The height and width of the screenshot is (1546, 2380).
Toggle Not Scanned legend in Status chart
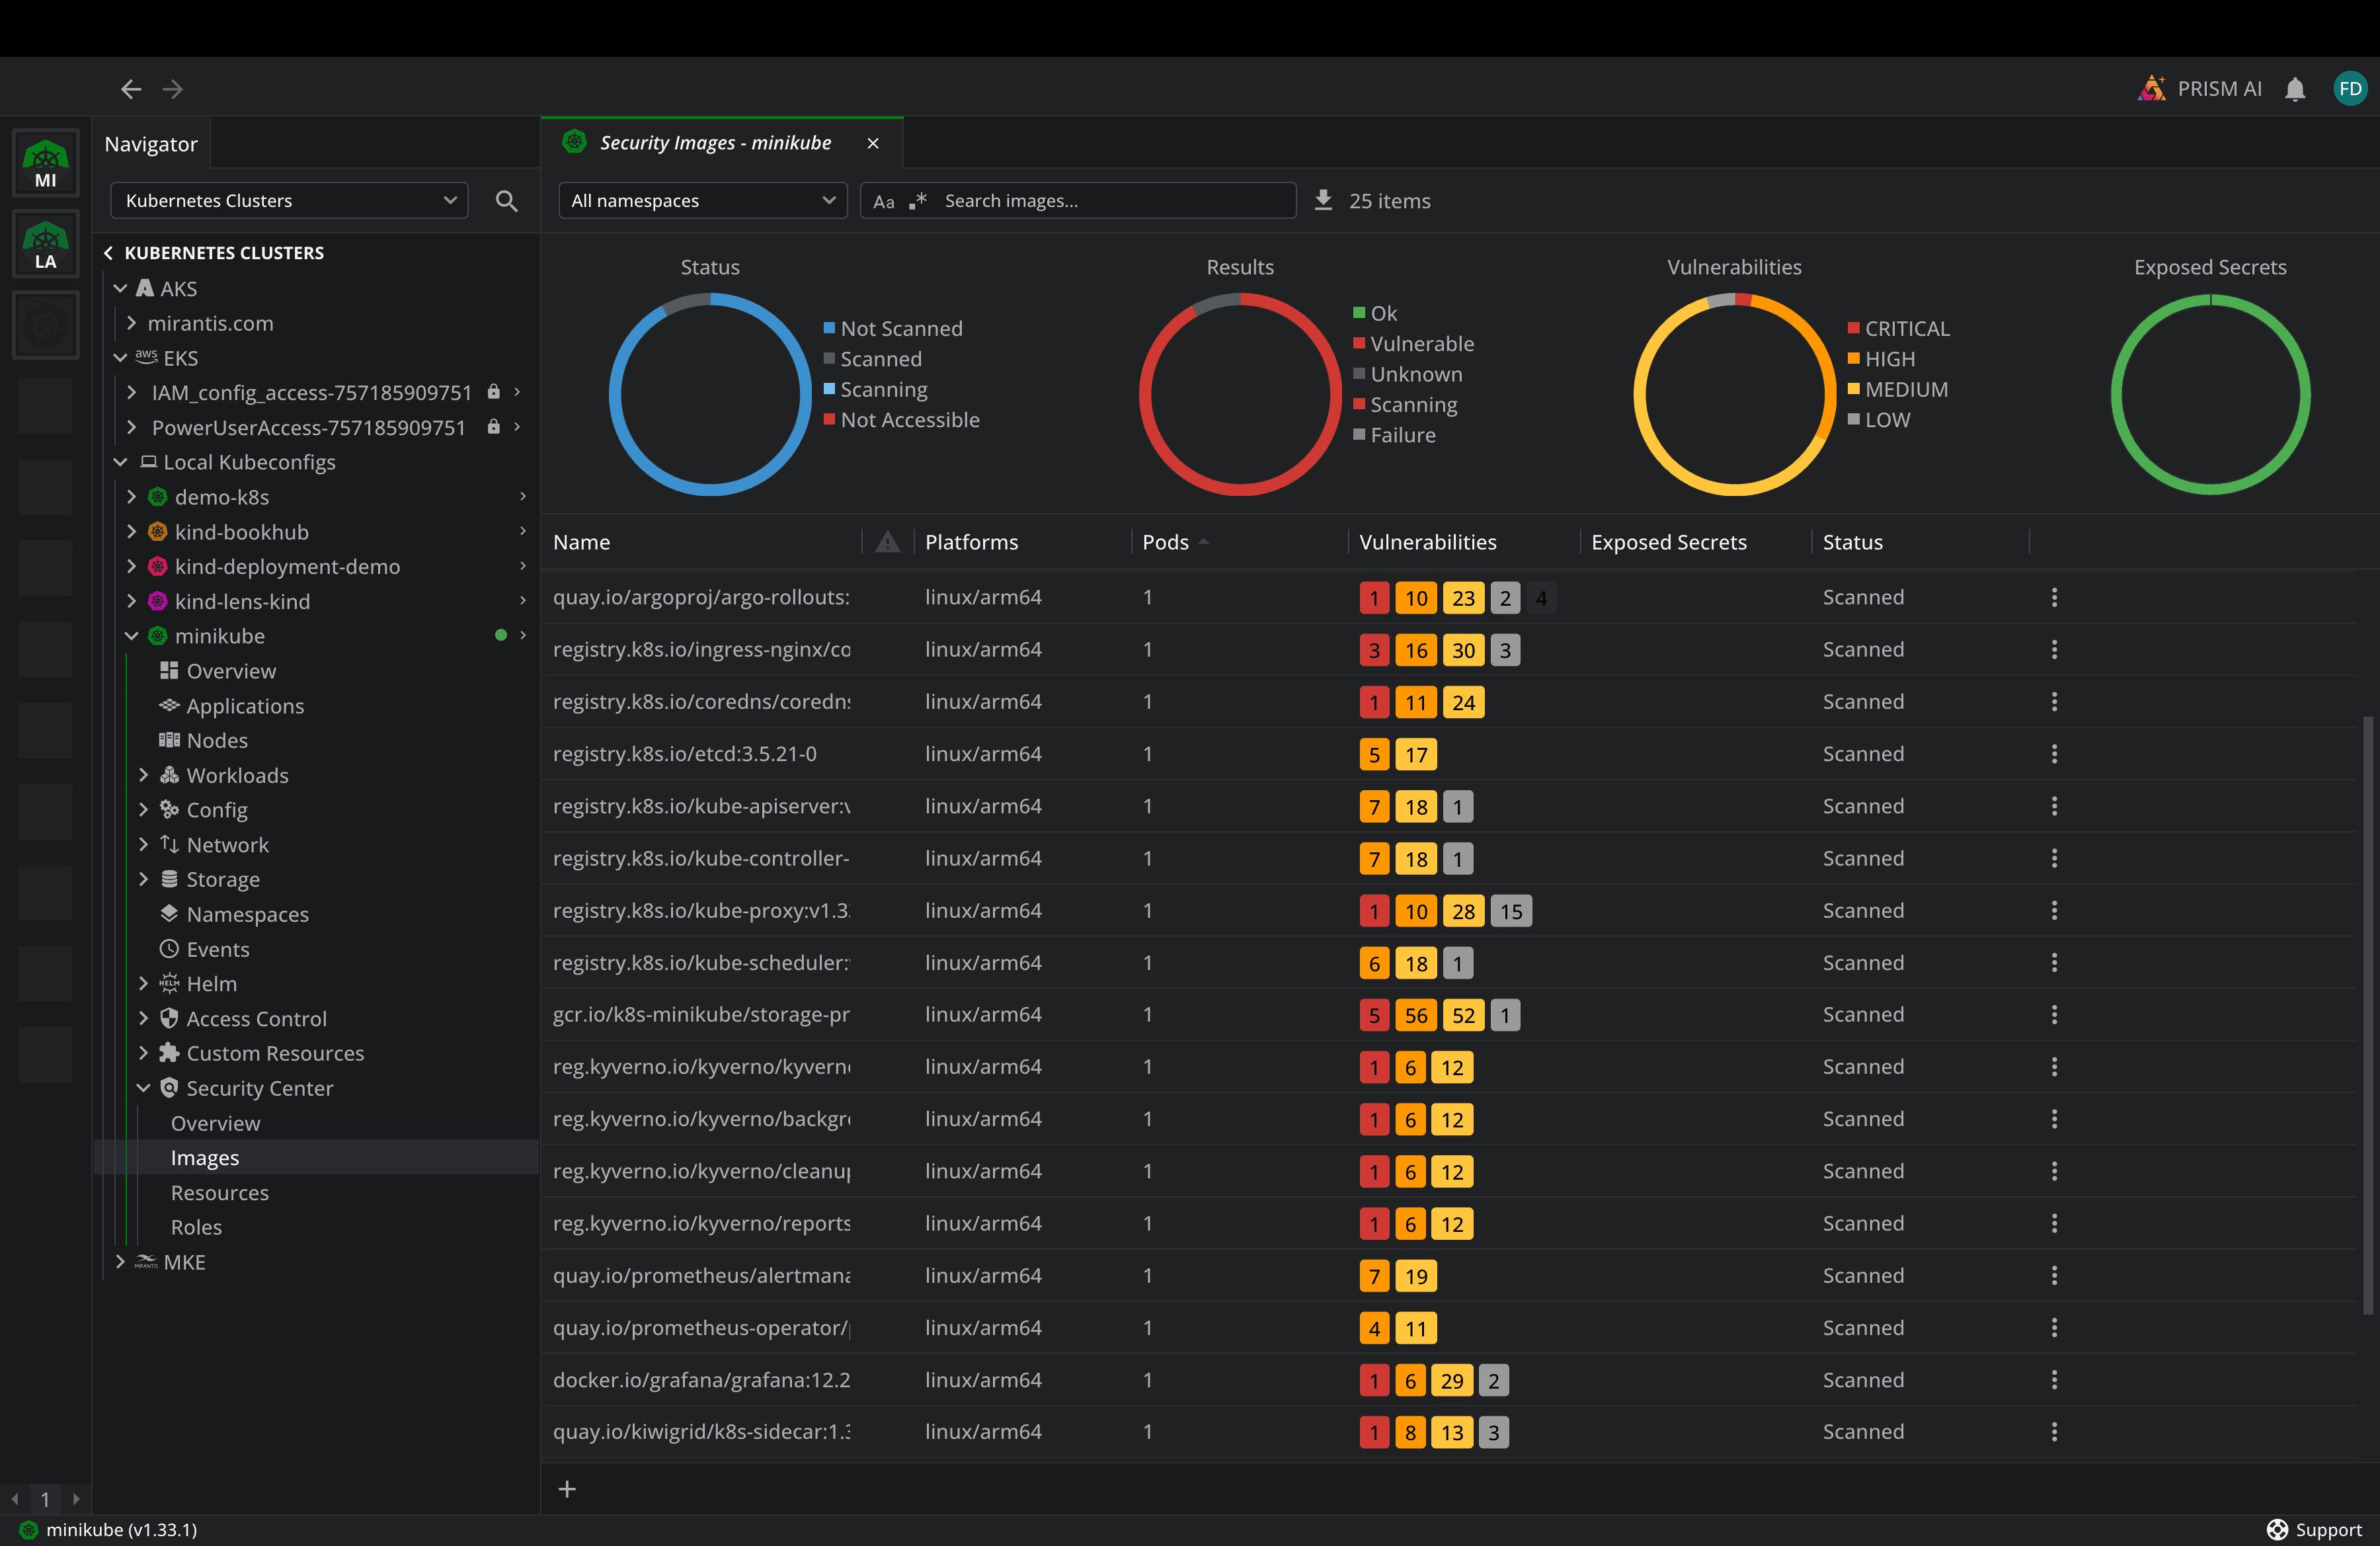tap(900, 328)
